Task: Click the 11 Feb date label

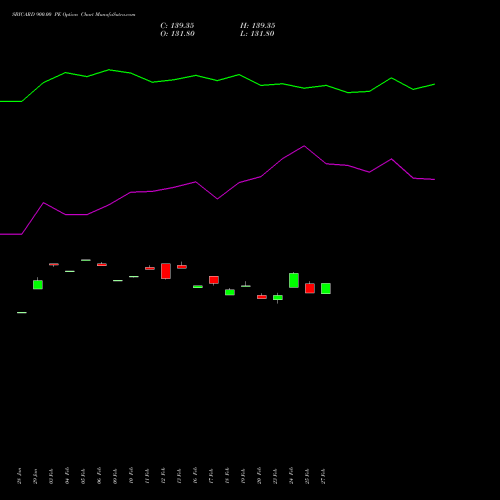Action: pyautogui.click(x=147, y=476)
